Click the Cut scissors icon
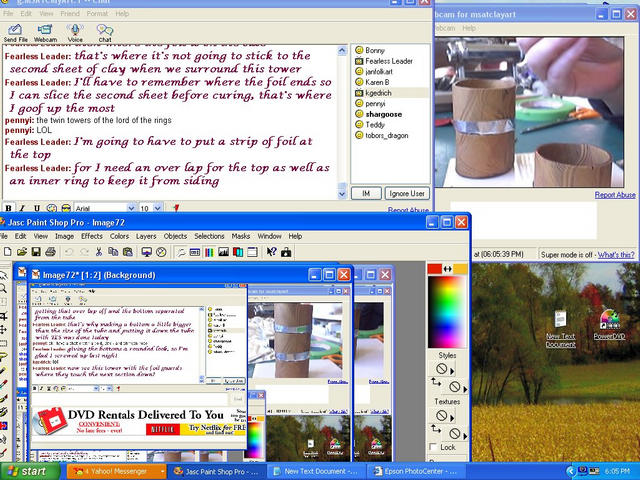 coord(98,252)
